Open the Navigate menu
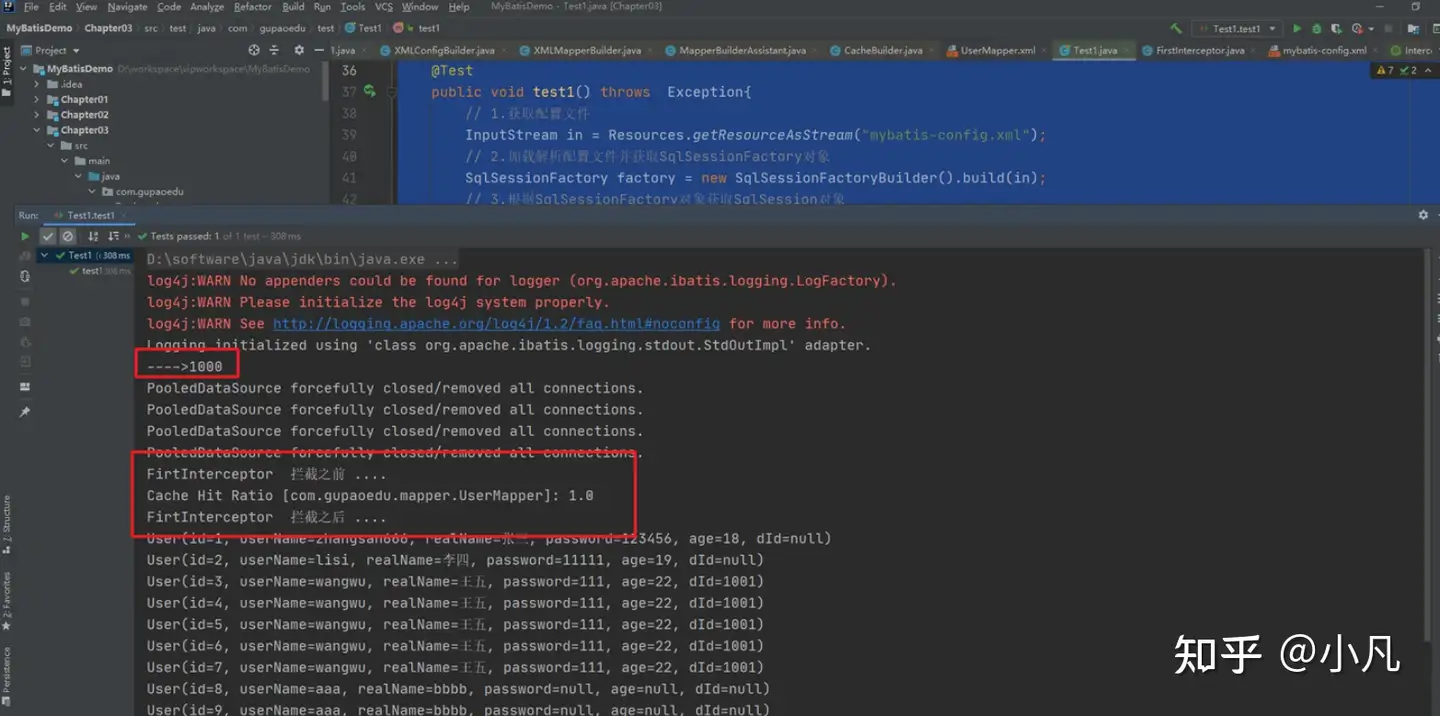 coord(127,7)
